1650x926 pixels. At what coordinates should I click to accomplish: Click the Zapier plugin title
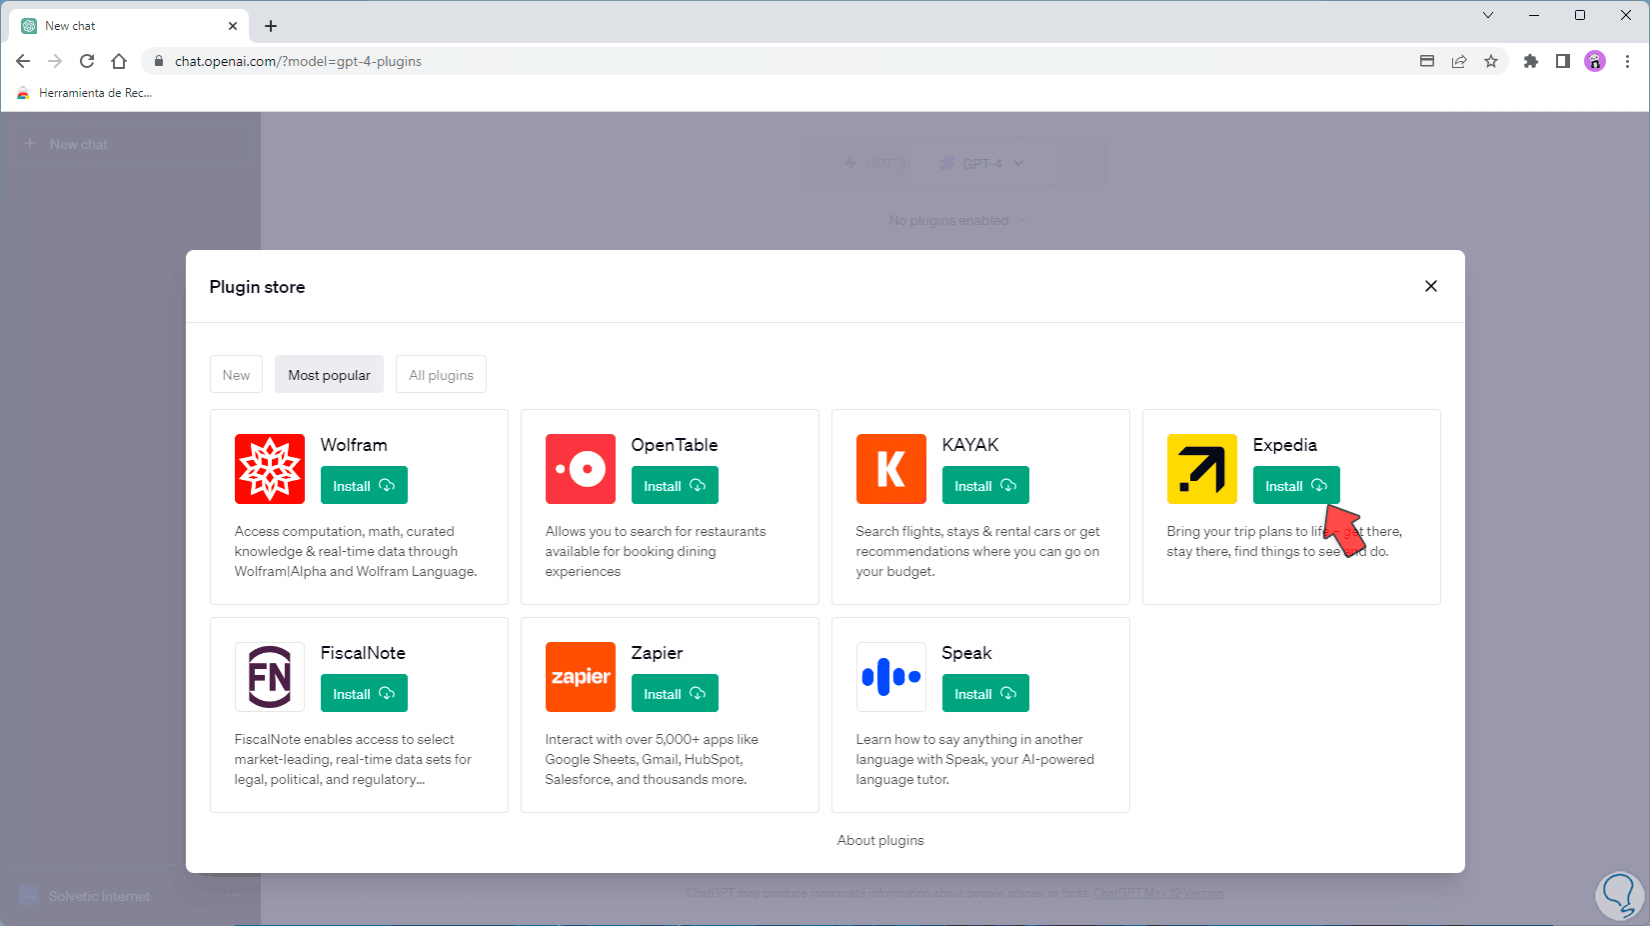(x=657, y=653)
